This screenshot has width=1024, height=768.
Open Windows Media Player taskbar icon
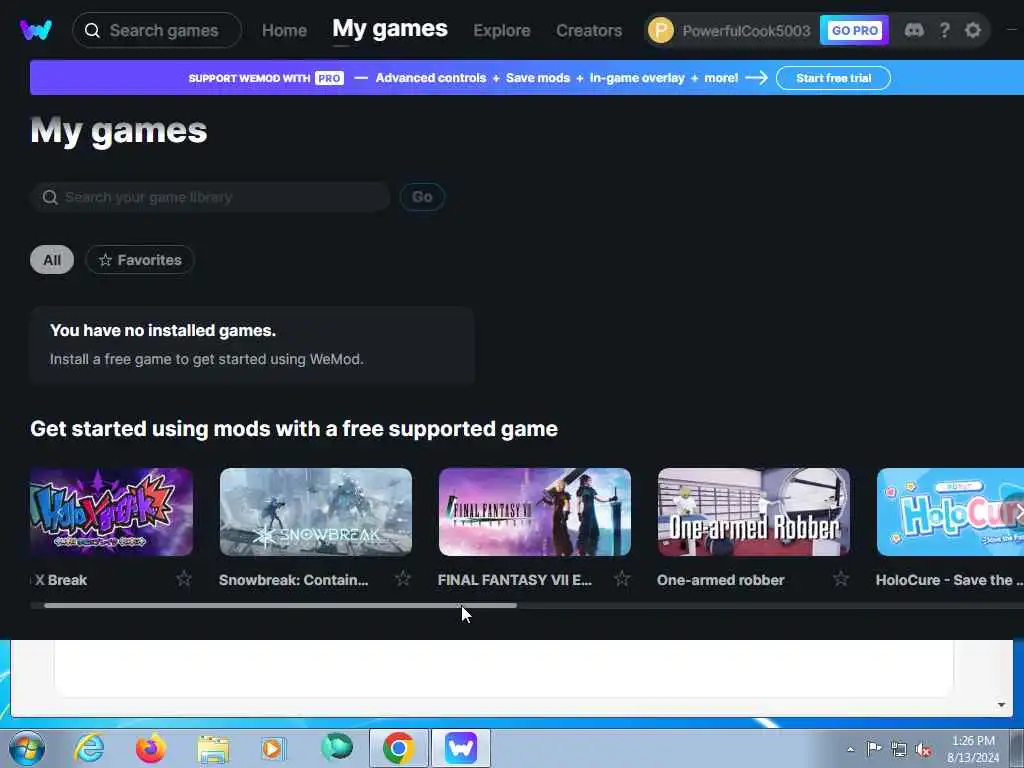[274, 748]
